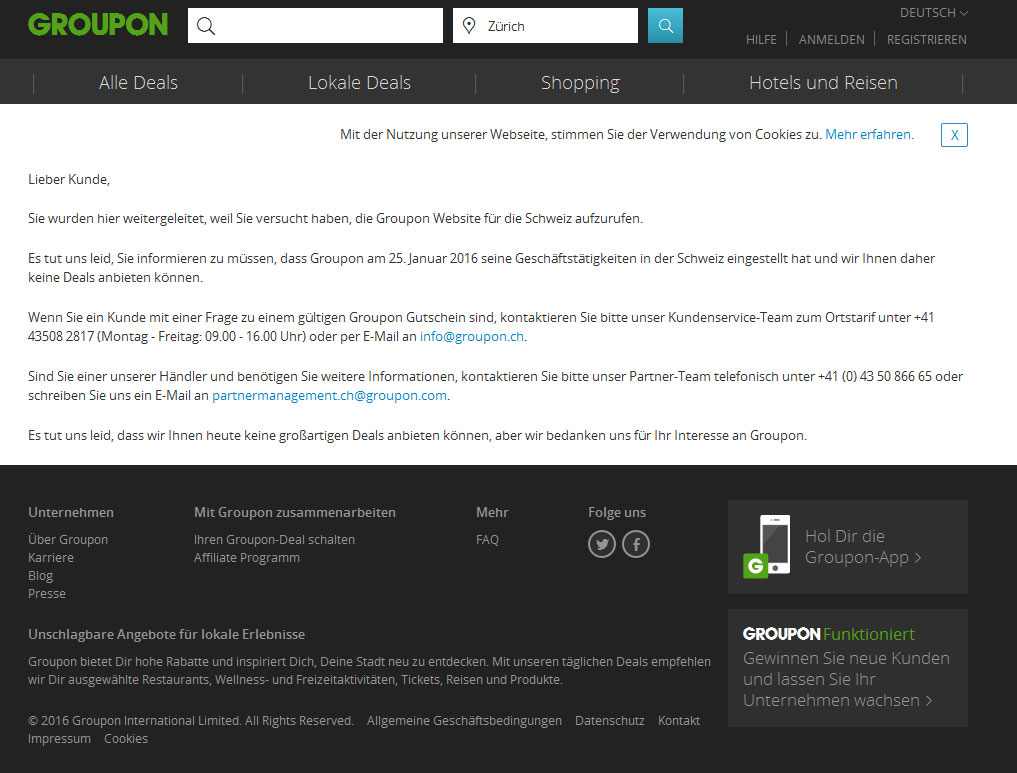Click the partnermanagement.ch@groupon.com email link
The image size is (1017, 773).
click(329, 395)
